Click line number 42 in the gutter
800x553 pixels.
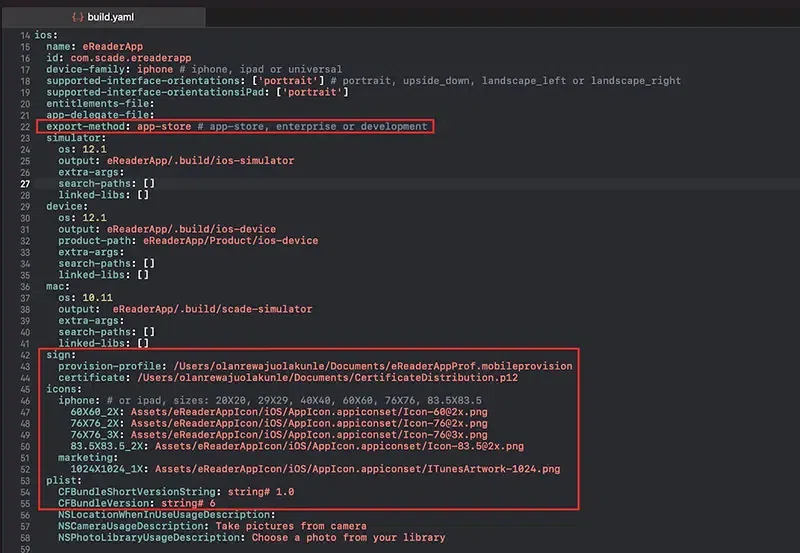pyautogui.click(x=25, y=355)
